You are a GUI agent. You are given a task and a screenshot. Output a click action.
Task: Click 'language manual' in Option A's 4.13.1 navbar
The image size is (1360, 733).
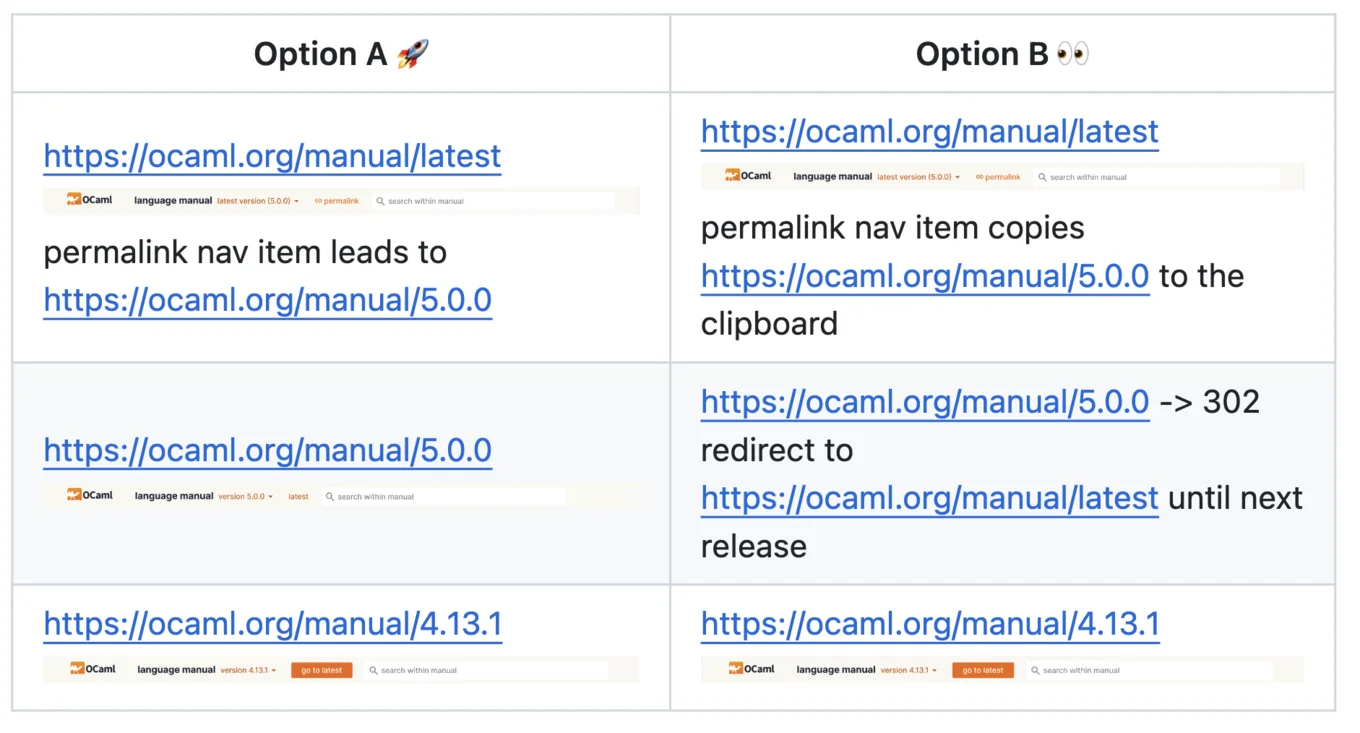[x=176, y=670]
